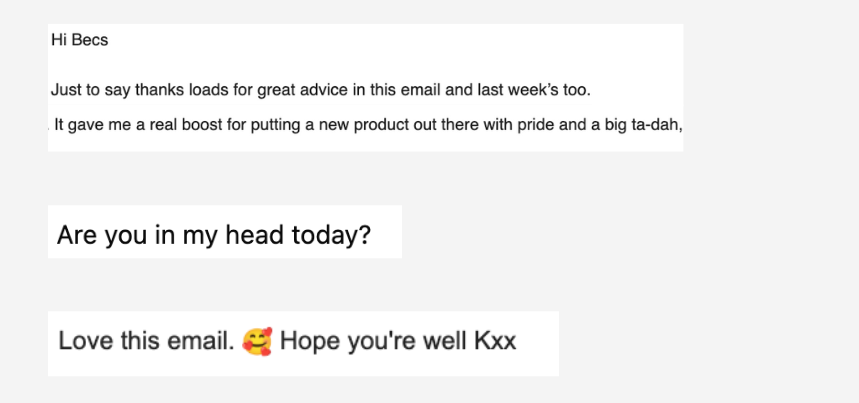The image size is (859, 403).
Task: Click the word "head" in second testimonial
Action: (255, 235)
